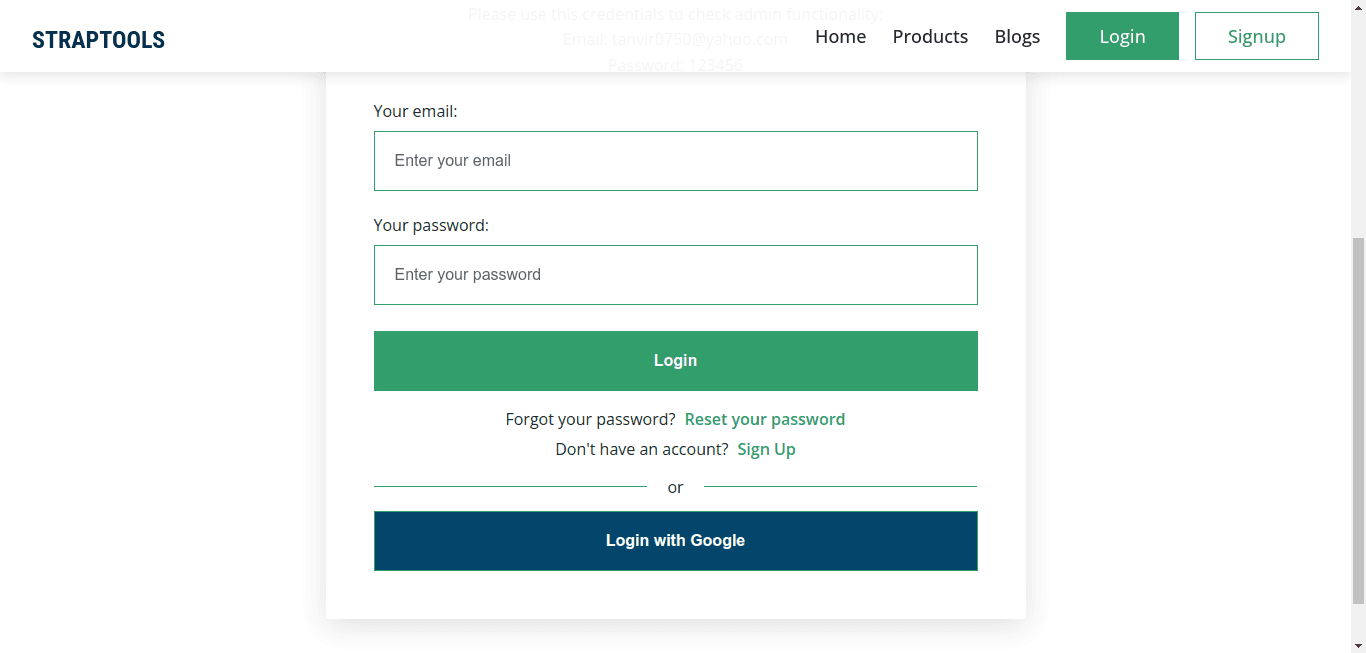Go to the Home page
This screenshot has width=1366, height=653.
(840, 37)
